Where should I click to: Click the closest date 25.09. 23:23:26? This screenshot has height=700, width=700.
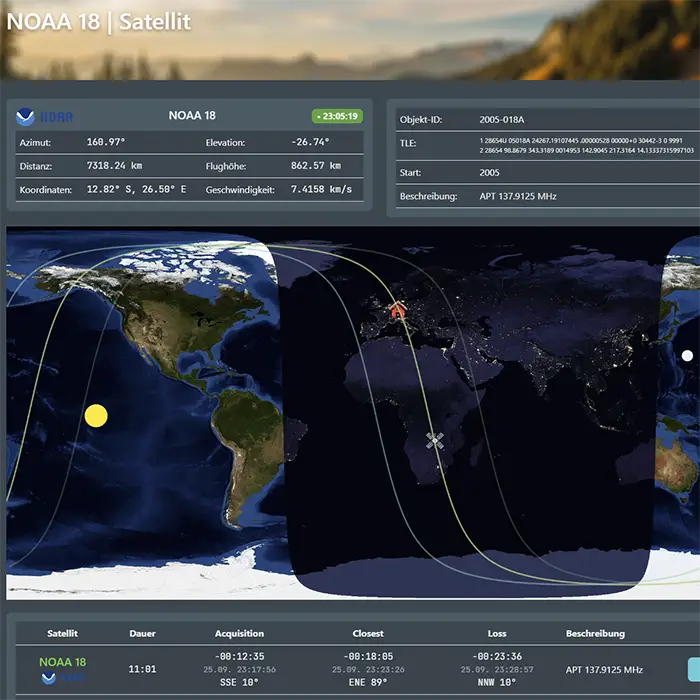coord(368,669)
